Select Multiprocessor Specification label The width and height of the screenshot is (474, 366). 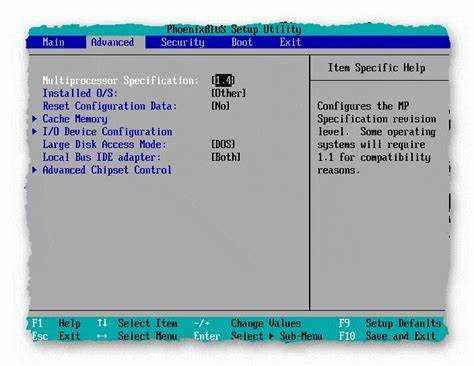[120, 80]
